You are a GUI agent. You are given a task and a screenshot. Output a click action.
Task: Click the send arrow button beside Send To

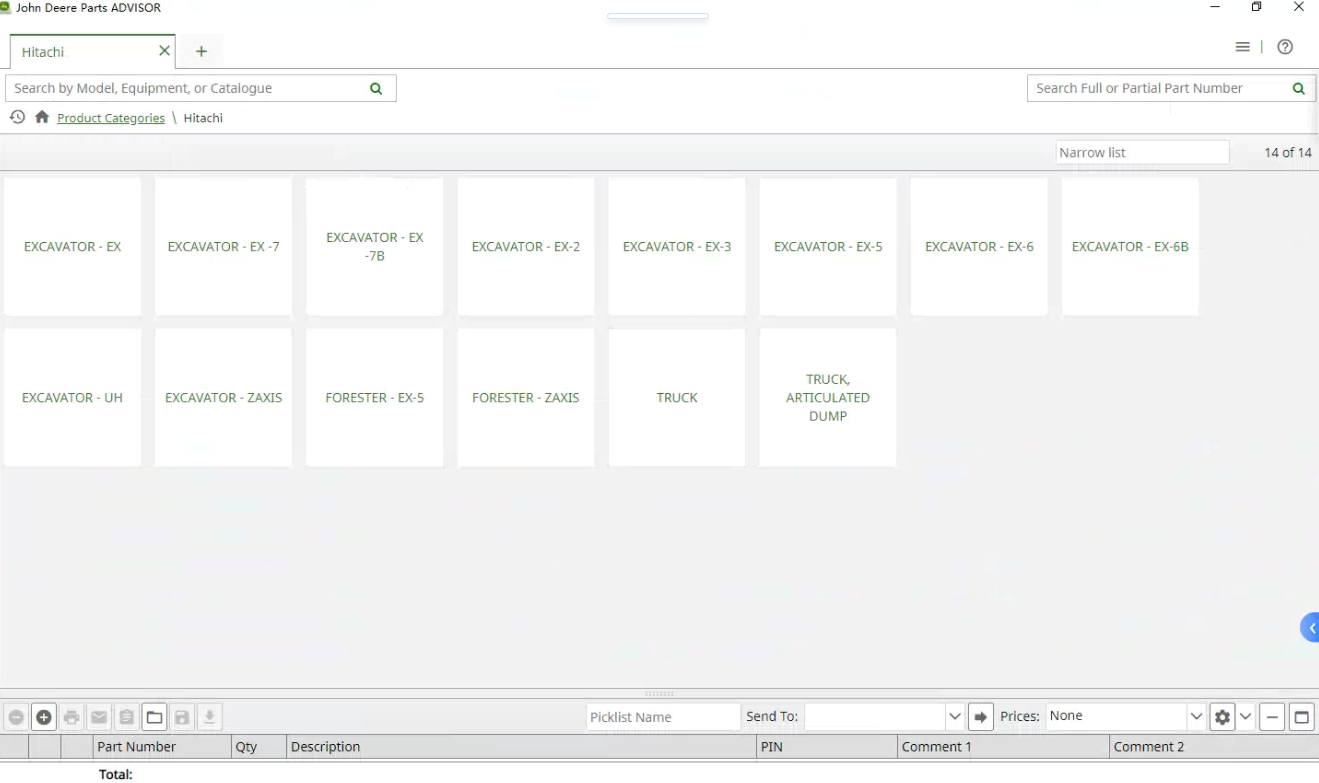(981, 717)
